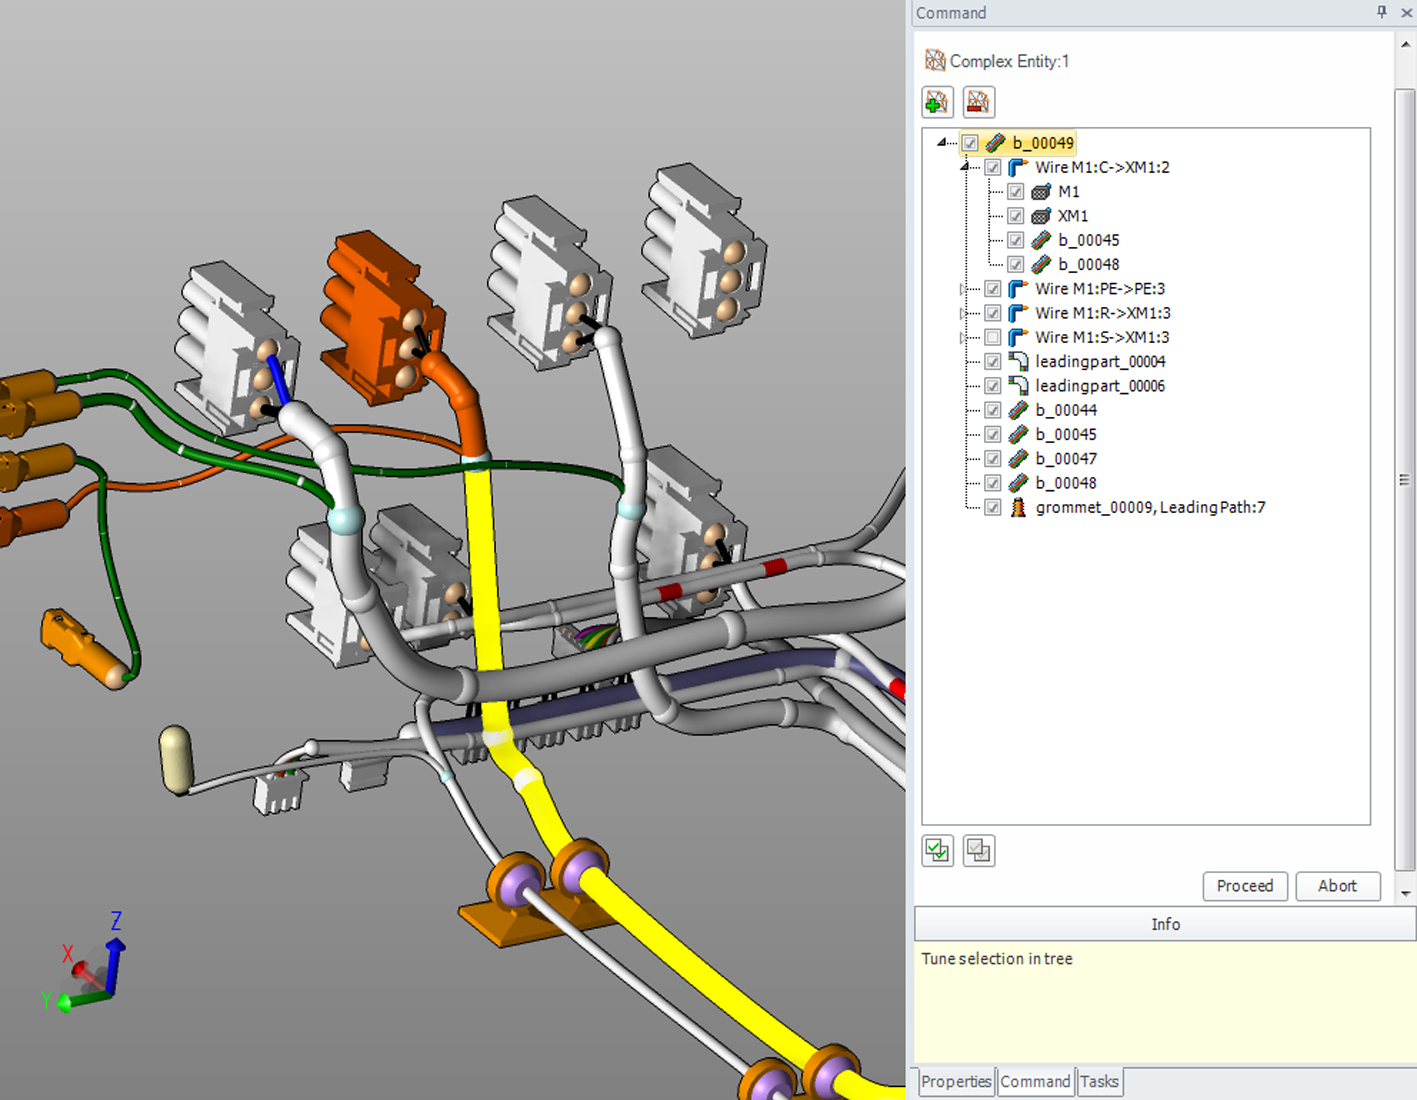The height and width of the screenshot is (1100, 1417).
Task: Click the pin icon on the Command panel
Action: (1380, 12)
